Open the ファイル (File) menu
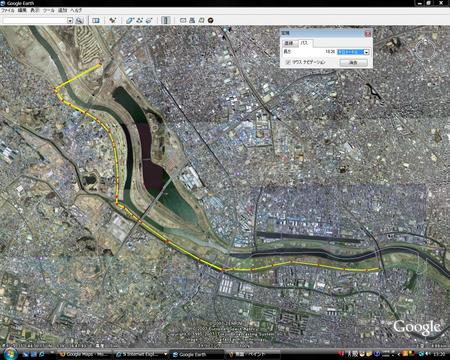450x360 pixels. click(x=7, y=10)
